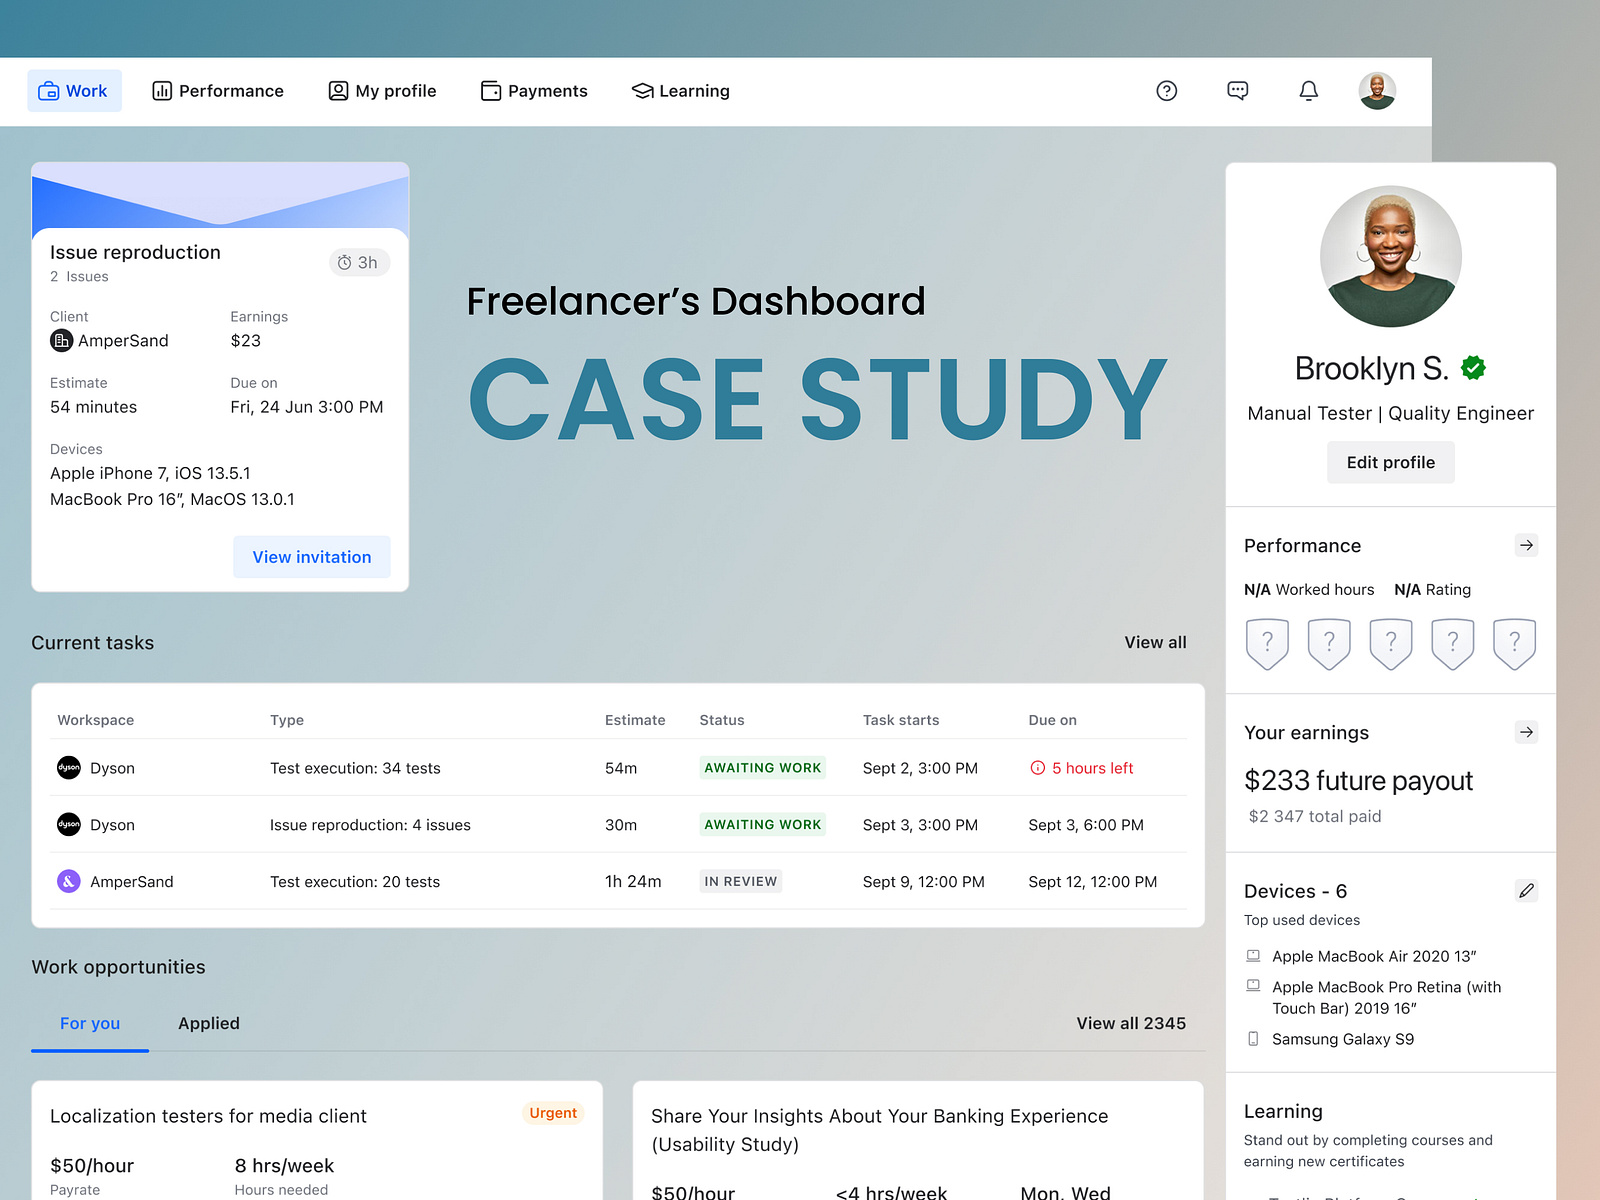1600x1200 pixels.
Task: Click the first locked achievement shield badge
Action: point(1267,643)
